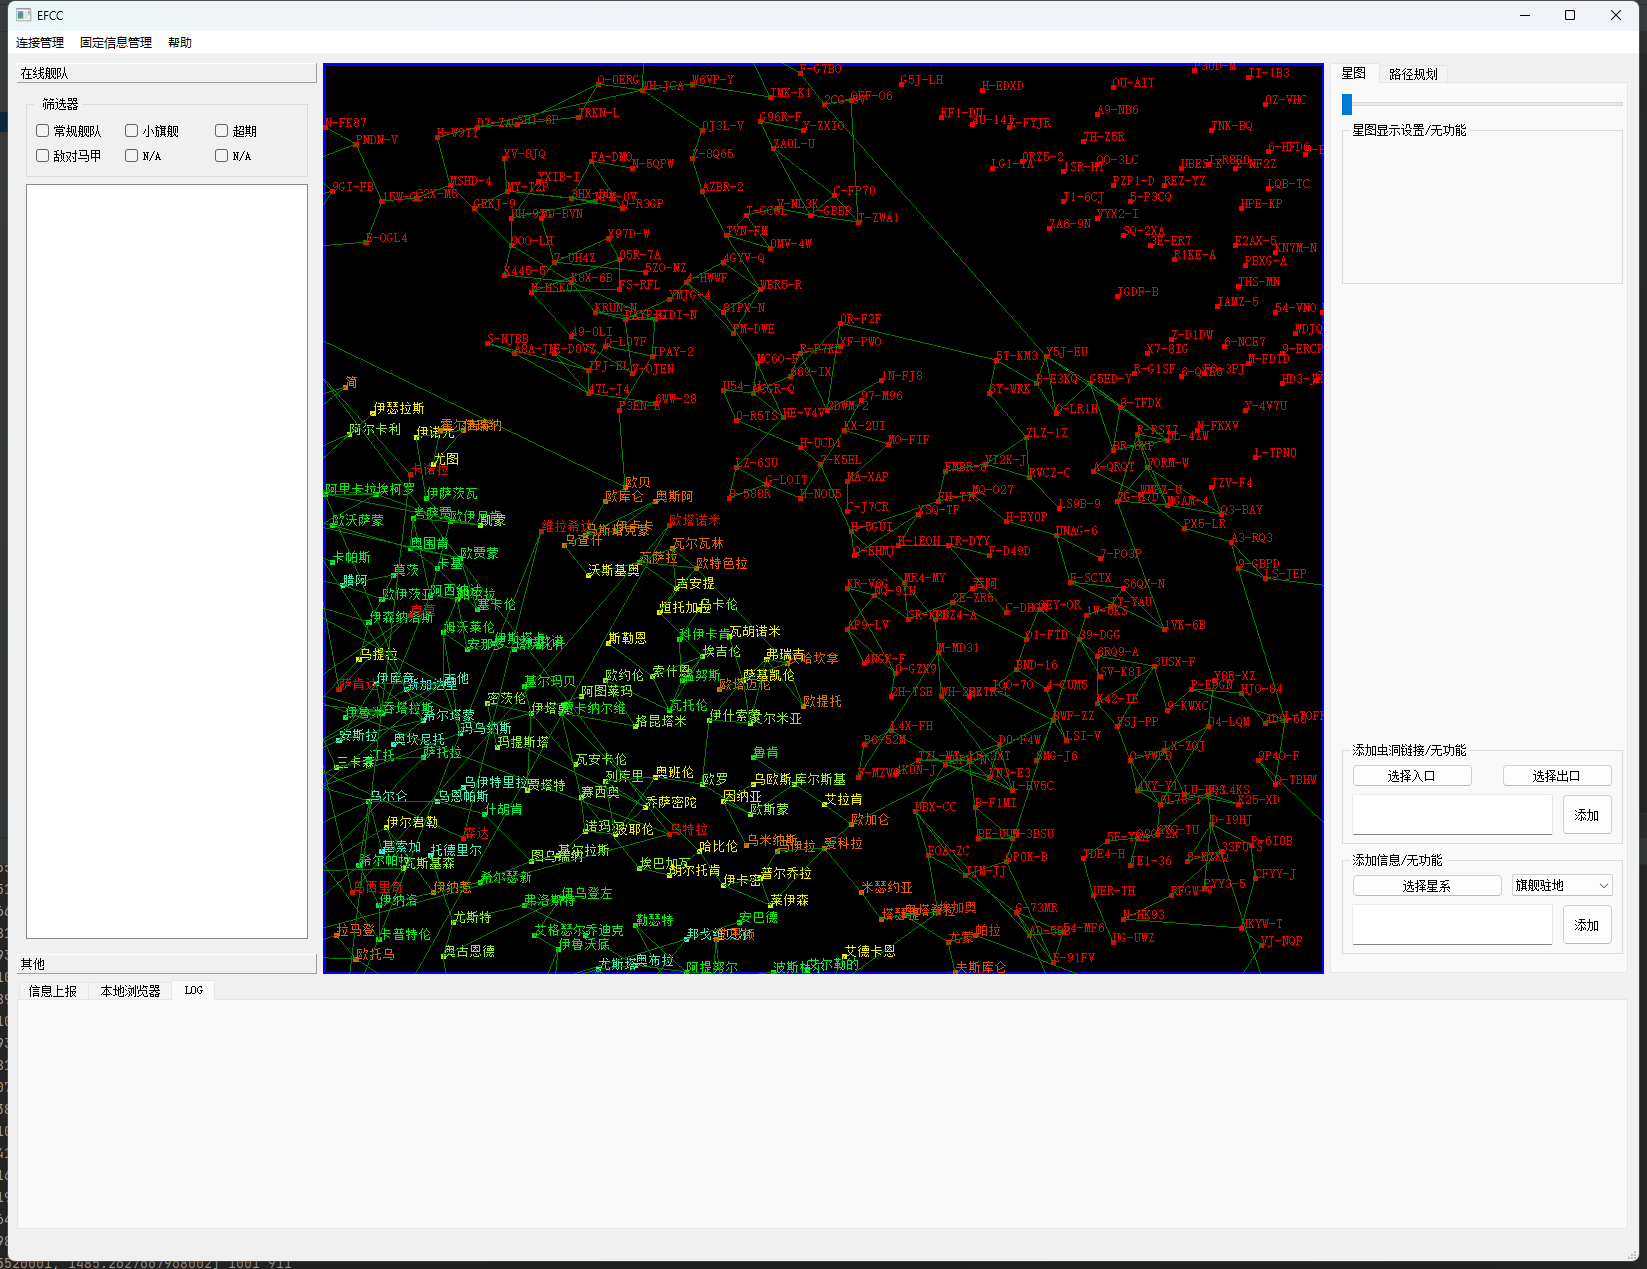Open the 连接管理 menu

pos(40,43)
